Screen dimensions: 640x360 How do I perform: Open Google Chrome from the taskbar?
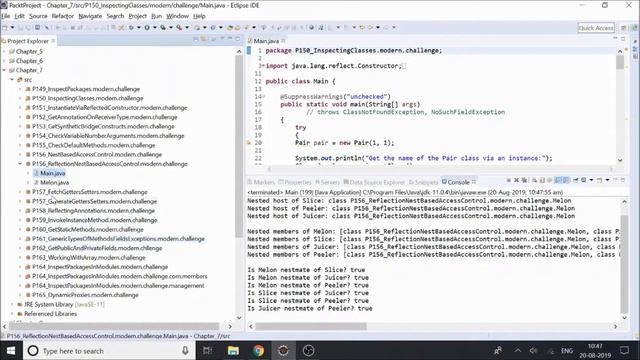point(258,351)
